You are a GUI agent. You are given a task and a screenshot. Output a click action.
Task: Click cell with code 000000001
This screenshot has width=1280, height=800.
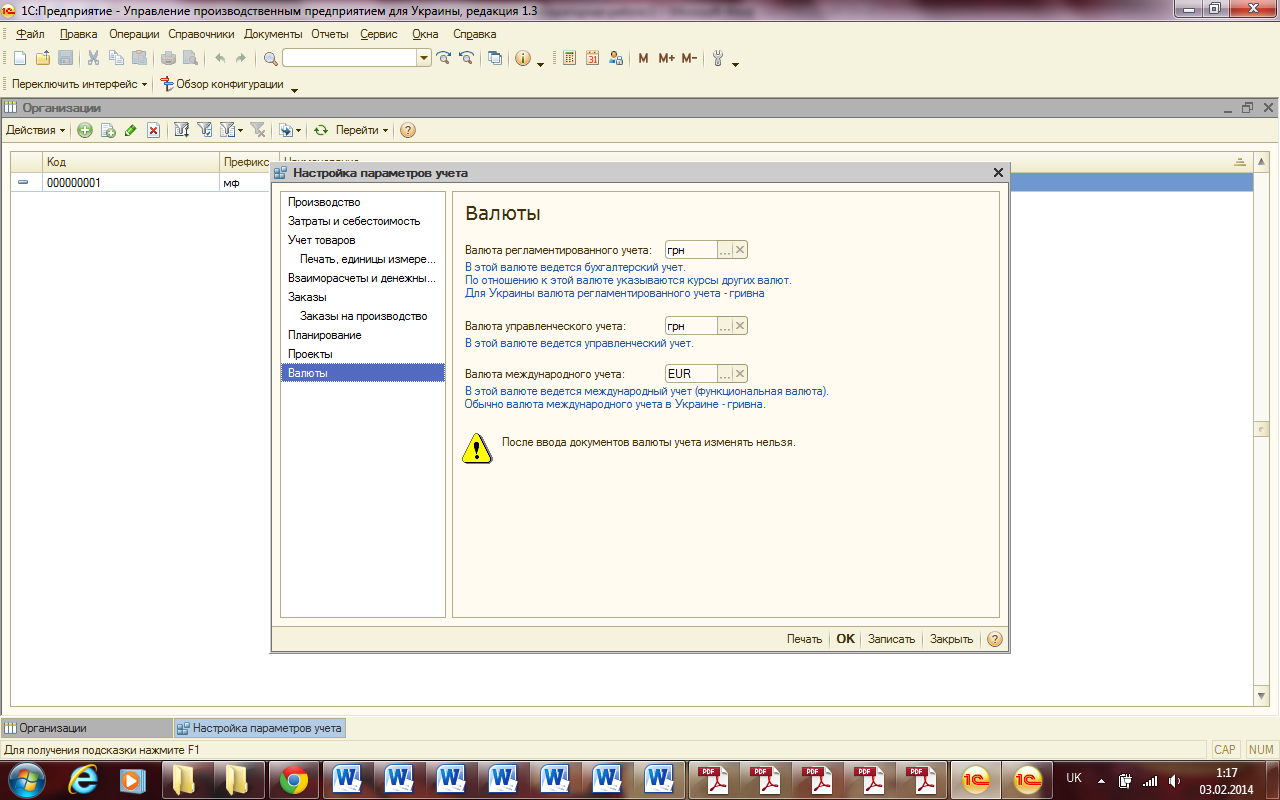[130, 183]
